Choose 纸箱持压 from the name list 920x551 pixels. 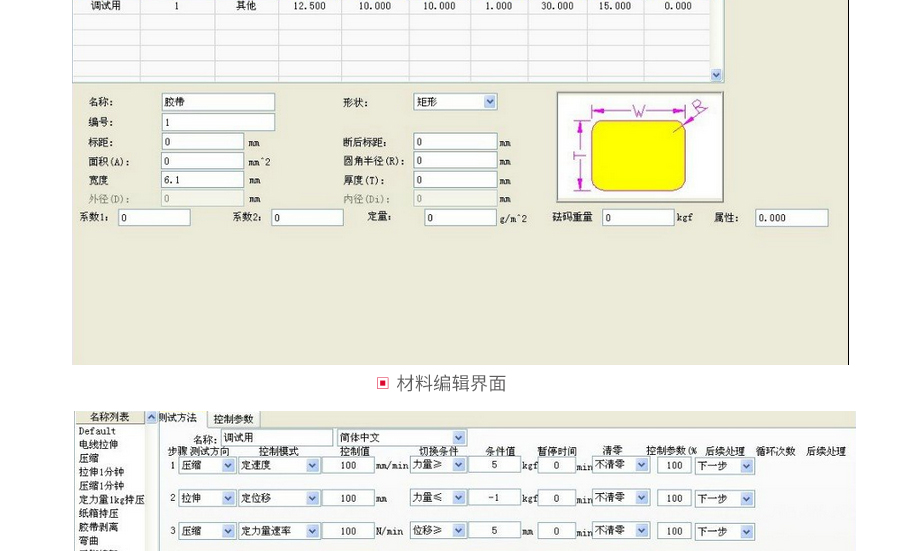99,513
